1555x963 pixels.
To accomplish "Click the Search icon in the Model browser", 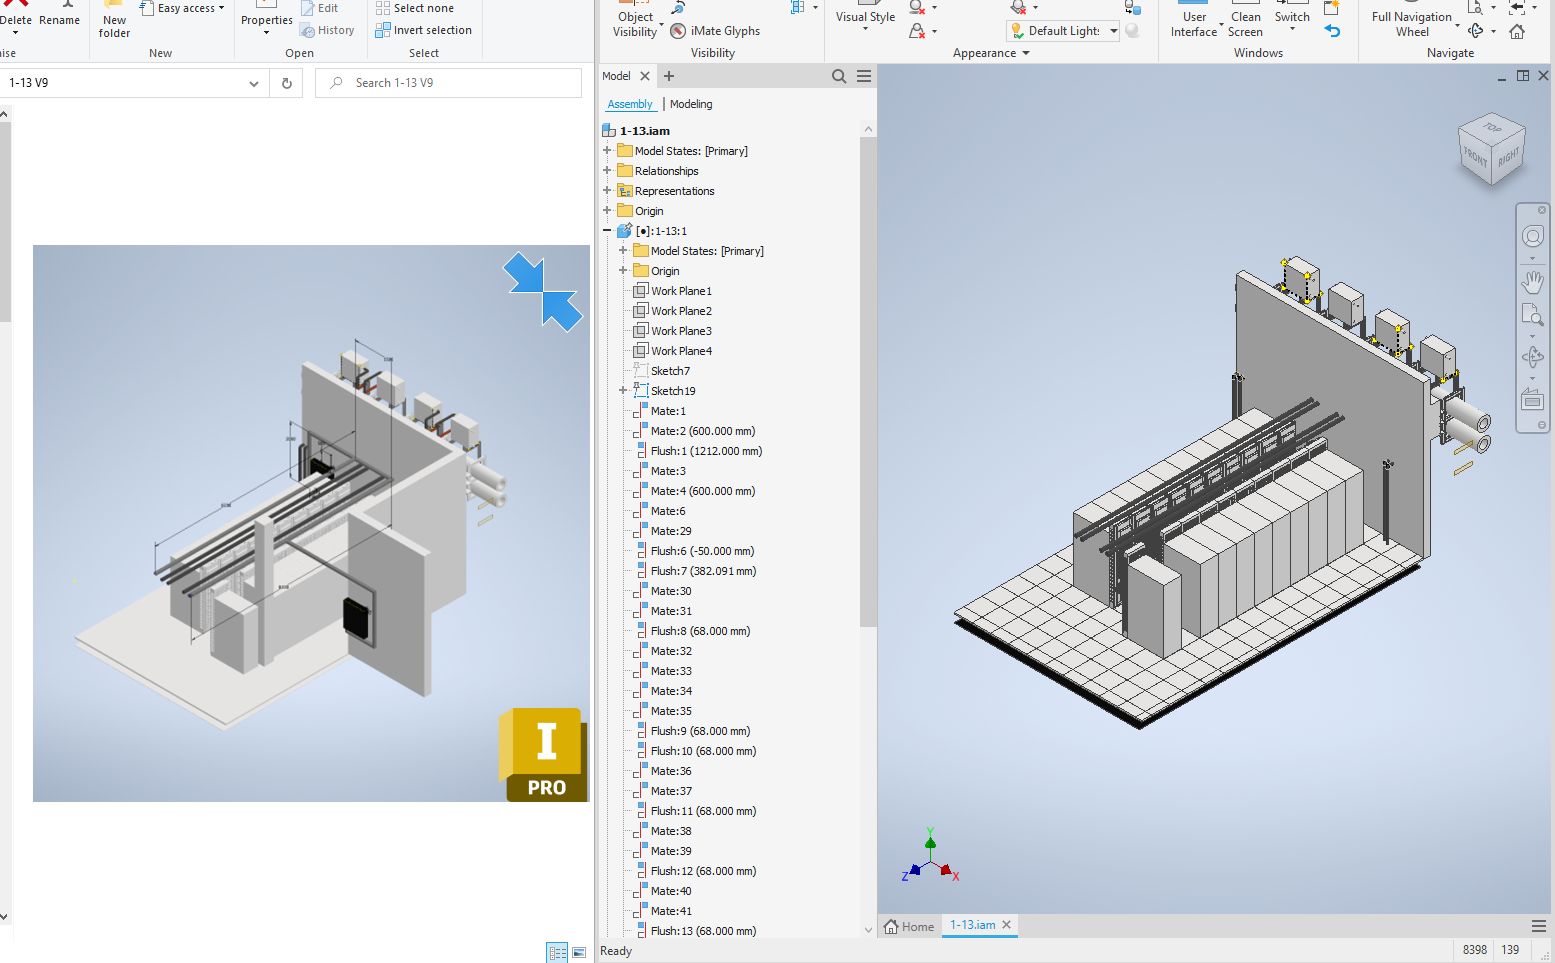I will click(x=839, y=76).
